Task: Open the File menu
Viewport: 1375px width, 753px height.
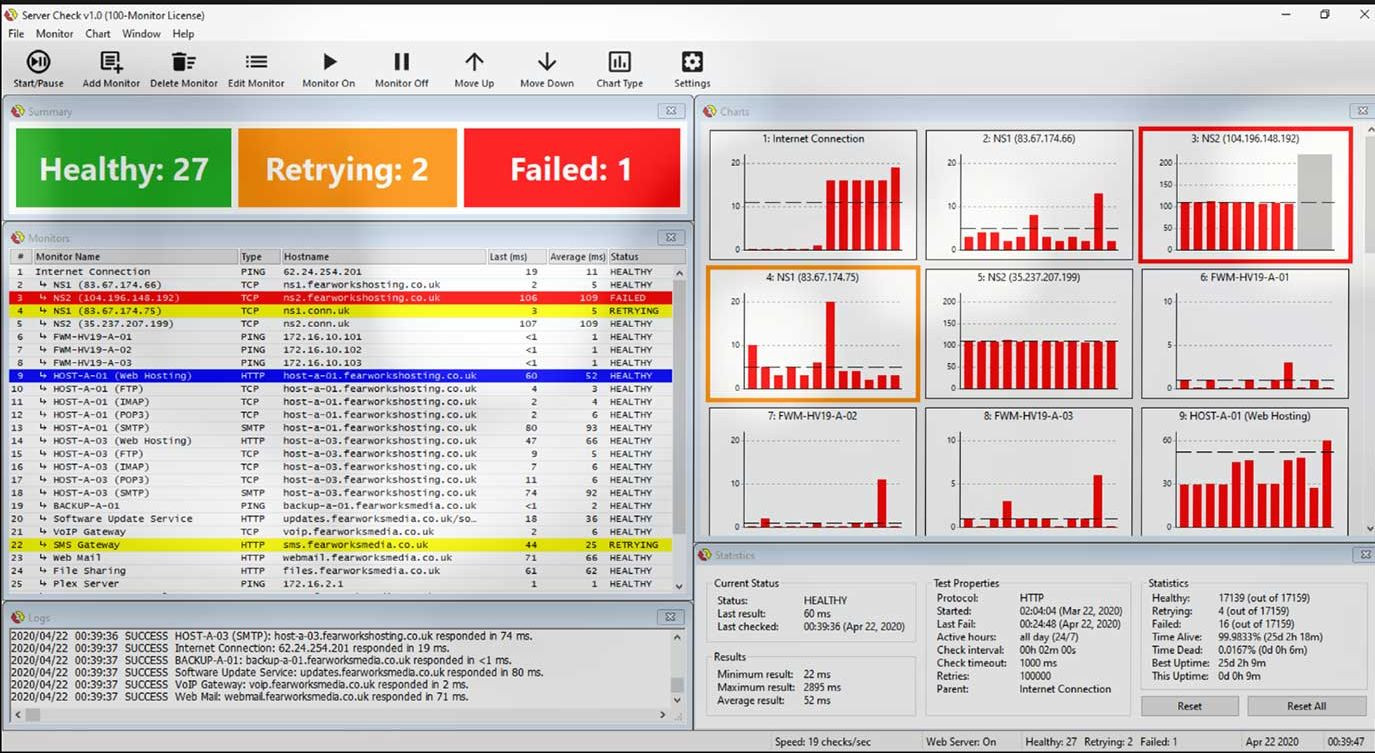Action: pyautogui.click(x=16, y=33)
